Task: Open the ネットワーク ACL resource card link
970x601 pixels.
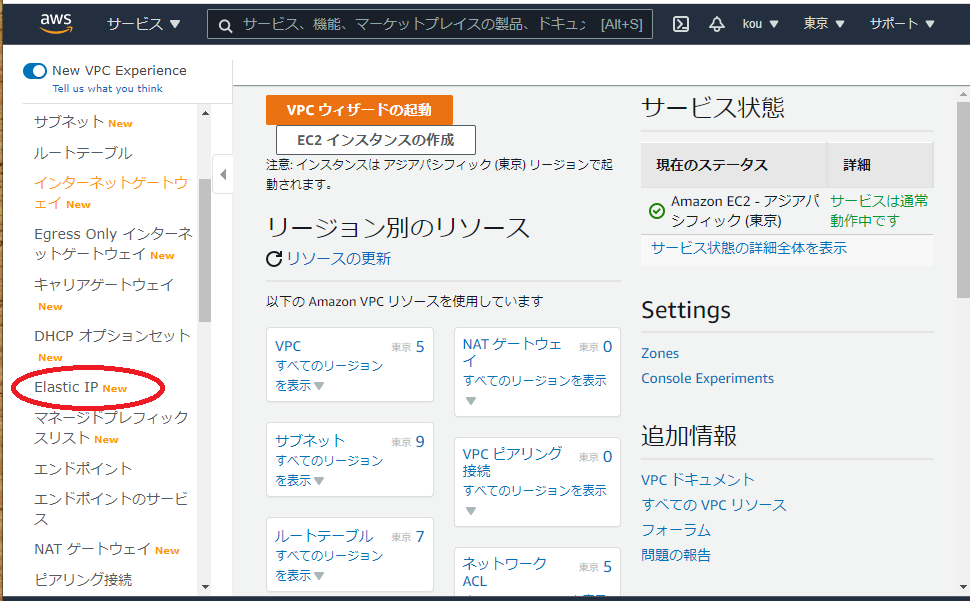Action: 504,572
